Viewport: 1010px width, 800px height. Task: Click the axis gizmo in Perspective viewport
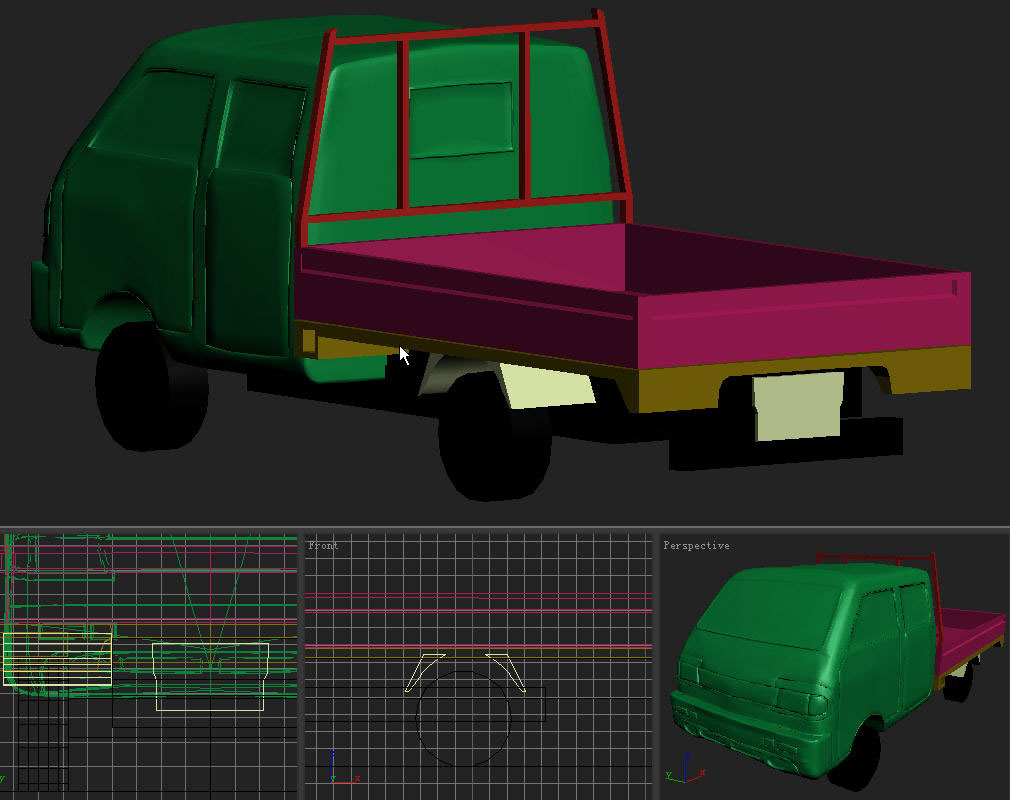click(683, 771)
